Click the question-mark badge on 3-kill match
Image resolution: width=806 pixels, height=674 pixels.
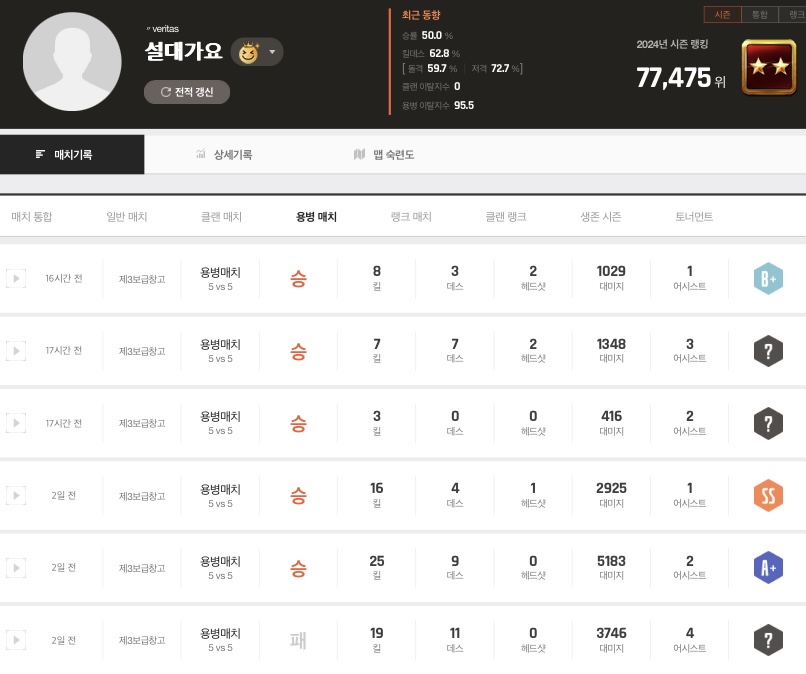pyautogui.click(x=768, y=423)
